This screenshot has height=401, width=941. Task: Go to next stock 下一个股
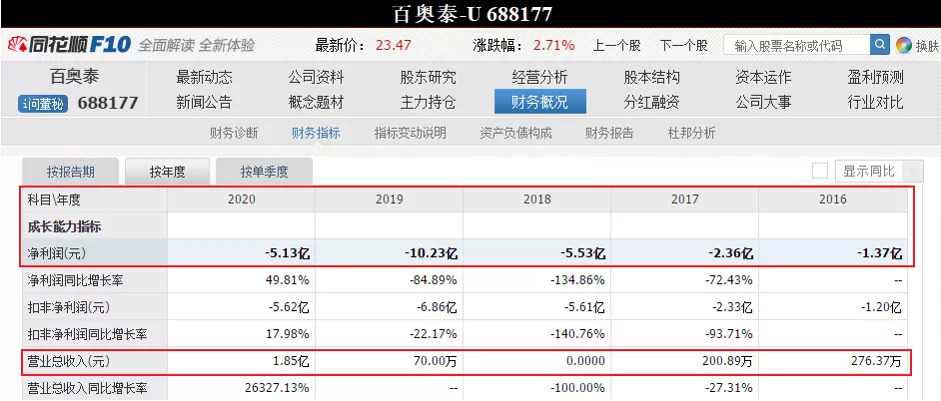(684, 45)
